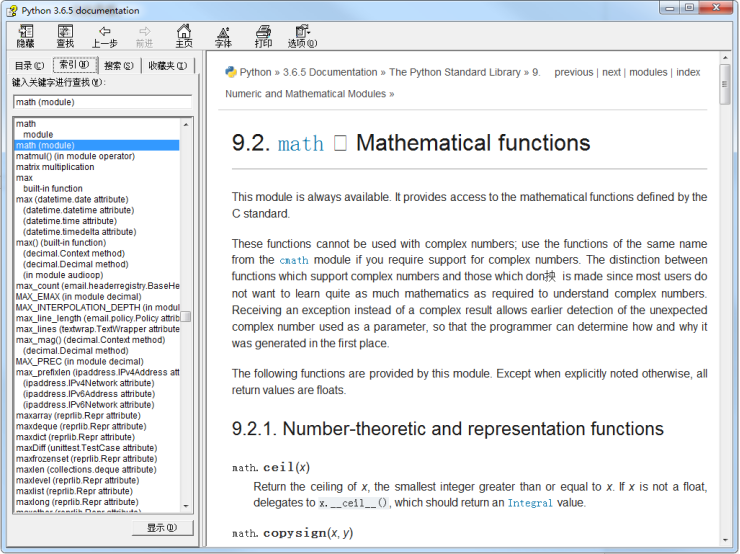Go to the next page link
Image resolution: width=740 pixels, height=554 pixels.
(611, 72)
